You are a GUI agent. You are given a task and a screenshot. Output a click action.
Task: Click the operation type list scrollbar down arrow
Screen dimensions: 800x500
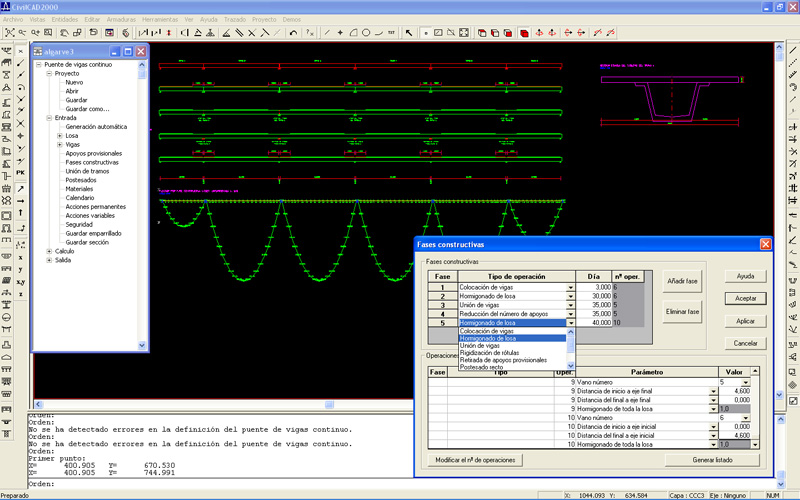571,367
